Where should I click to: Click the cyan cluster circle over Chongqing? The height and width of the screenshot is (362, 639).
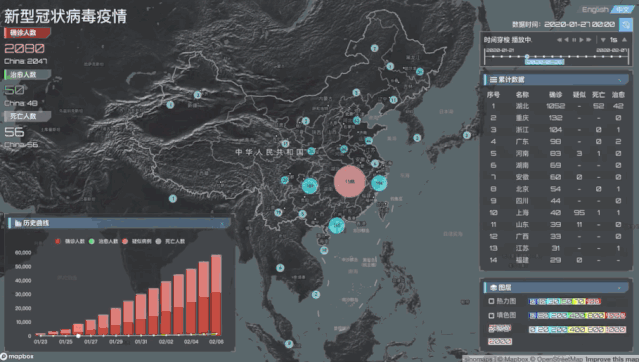310,186
